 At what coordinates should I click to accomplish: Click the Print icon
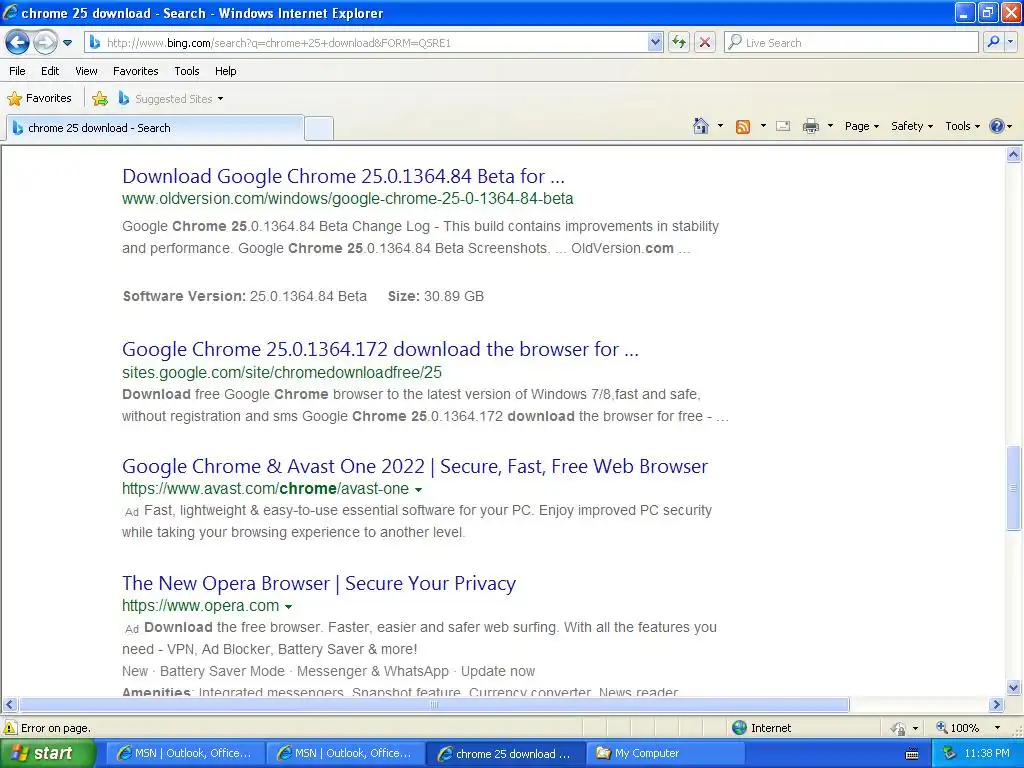(810, 126)
